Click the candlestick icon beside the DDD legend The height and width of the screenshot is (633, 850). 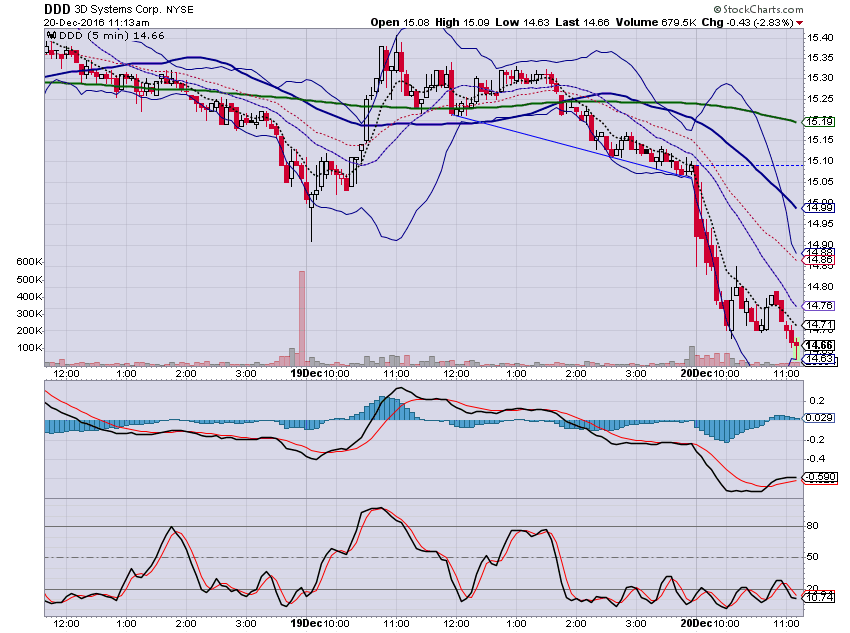point(51,35)
